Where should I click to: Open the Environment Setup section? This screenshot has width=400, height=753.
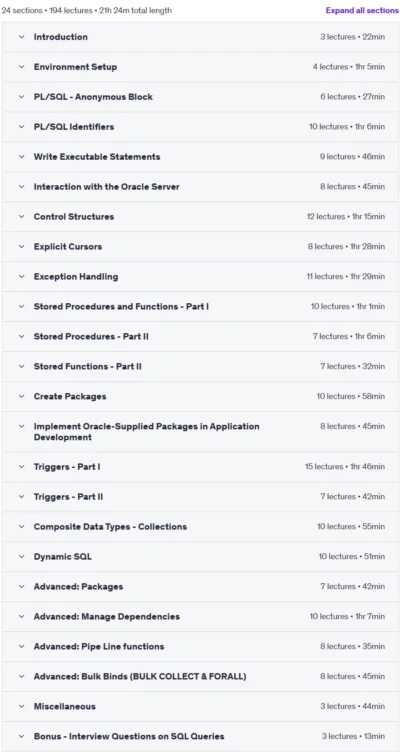200,67
